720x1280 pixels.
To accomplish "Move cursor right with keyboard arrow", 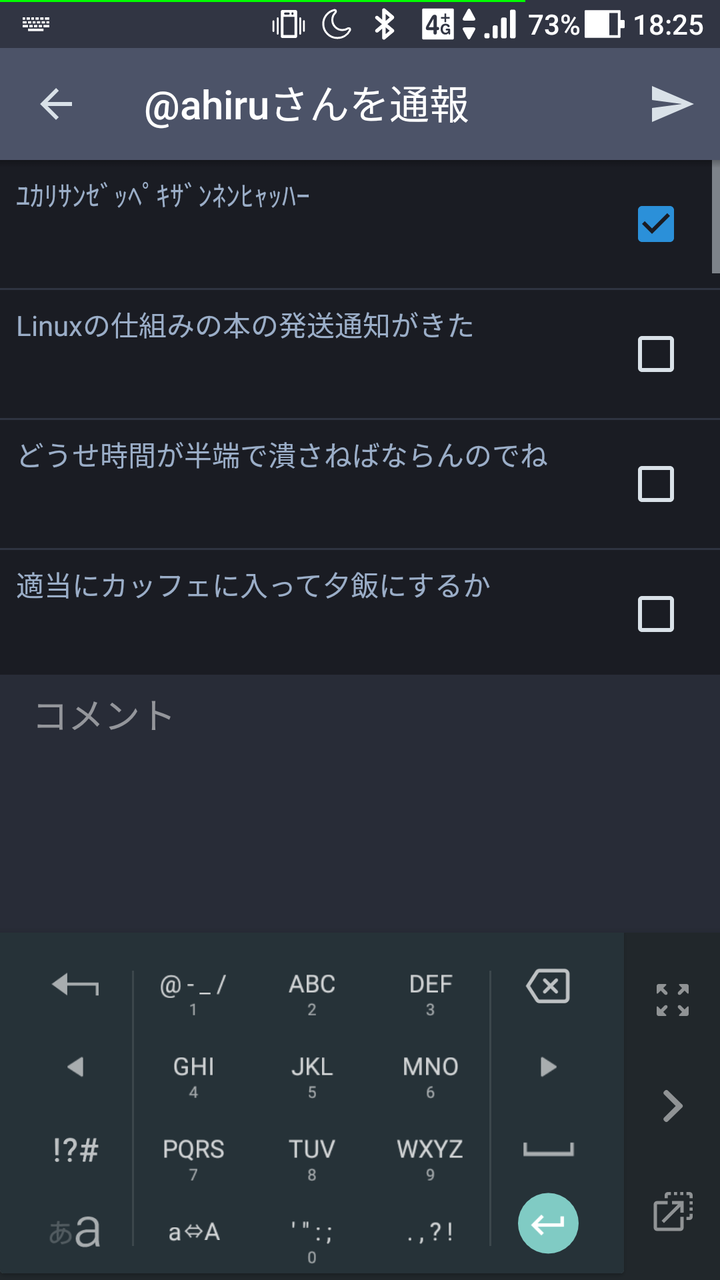I will [548, 1067].
